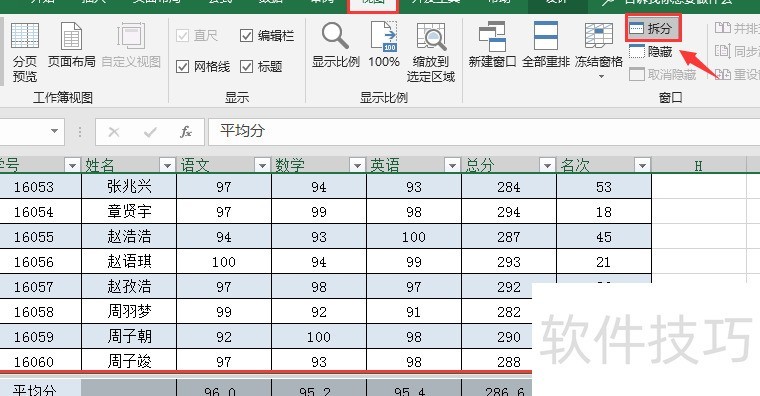
Task: Open Page Break Preview (分页预览)
Action: (25, 52)
